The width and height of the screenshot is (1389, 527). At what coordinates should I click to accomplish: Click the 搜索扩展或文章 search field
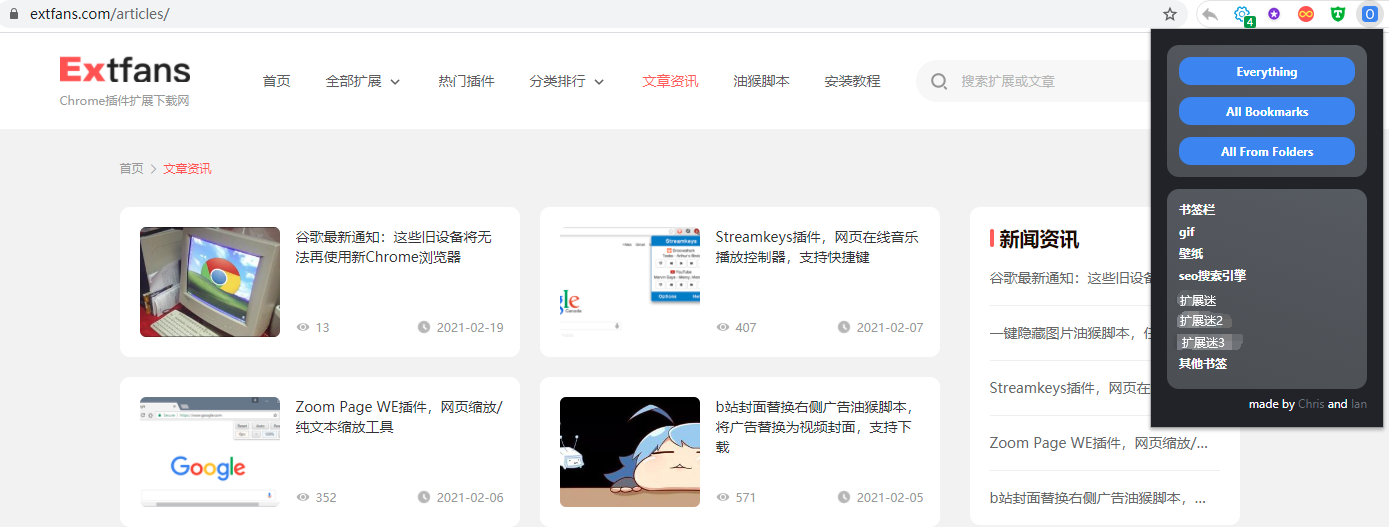coord(1040,81)
